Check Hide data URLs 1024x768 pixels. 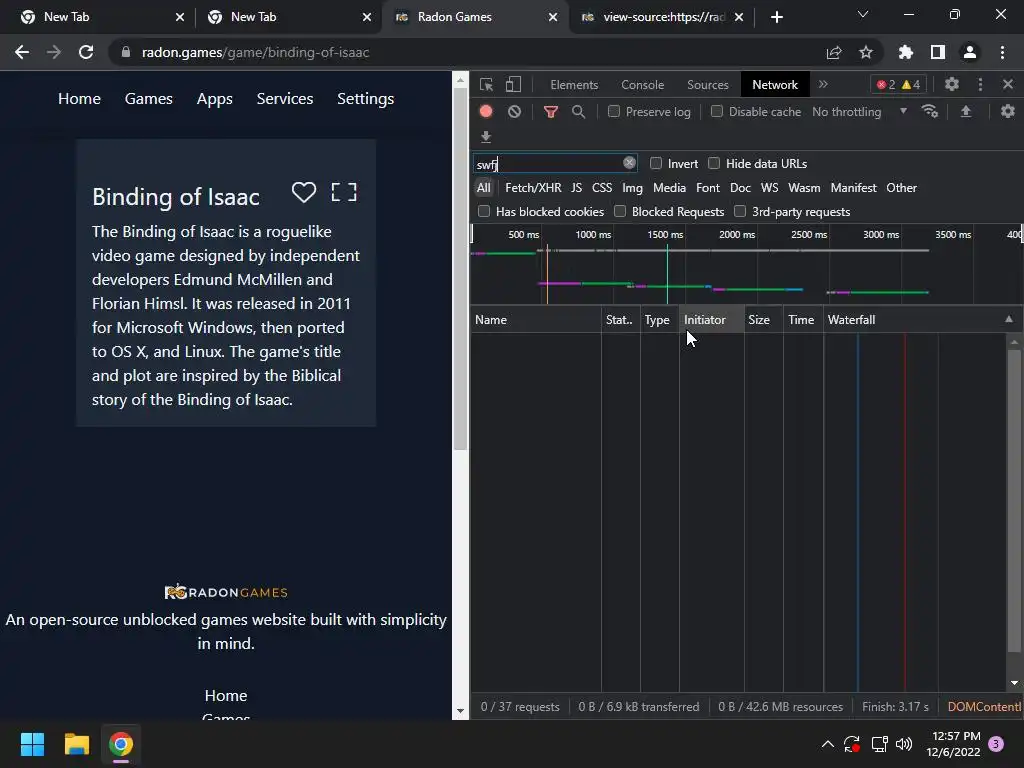[714, 163]
